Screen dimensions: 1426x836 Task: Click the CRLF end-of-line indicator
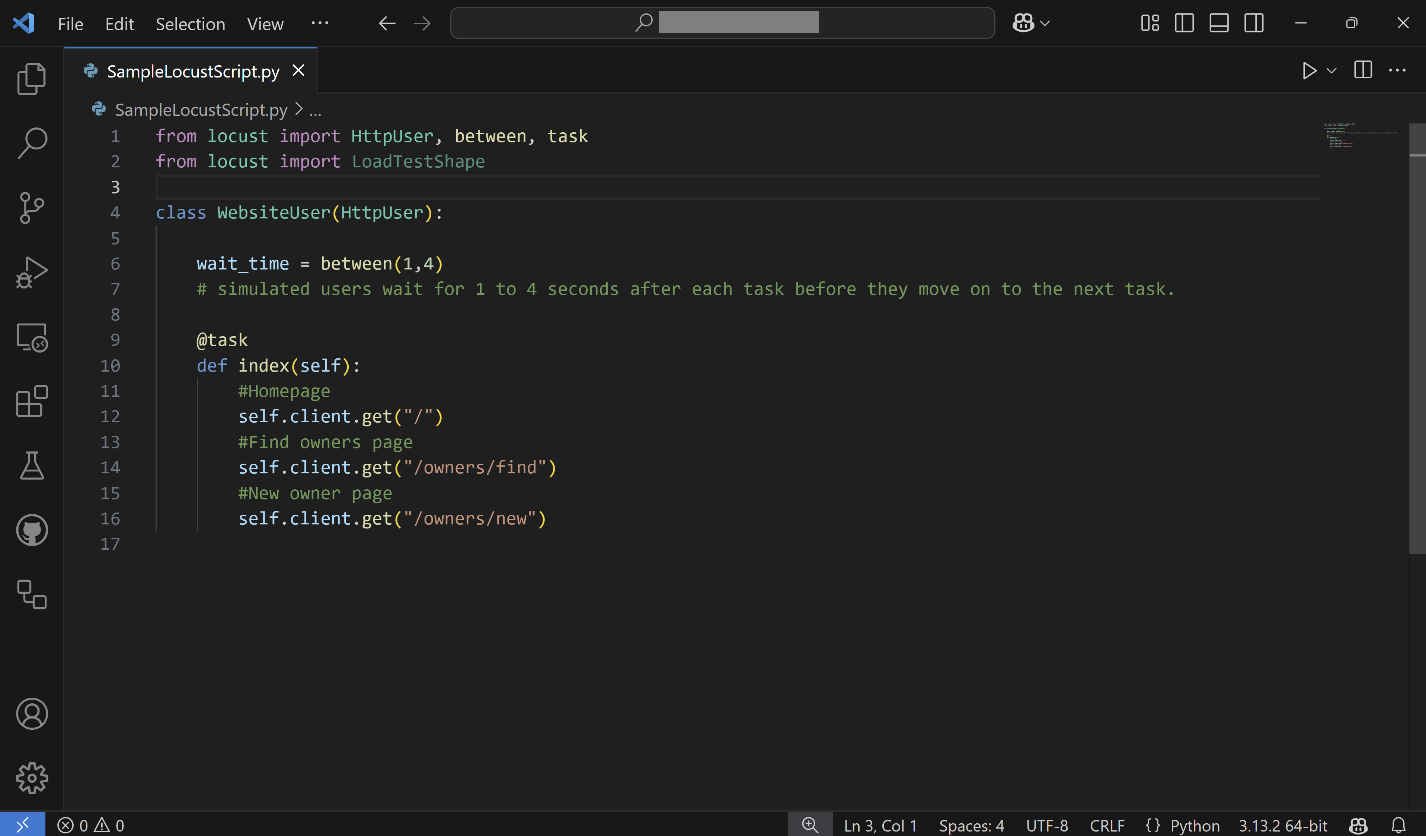coord(1107,825)
